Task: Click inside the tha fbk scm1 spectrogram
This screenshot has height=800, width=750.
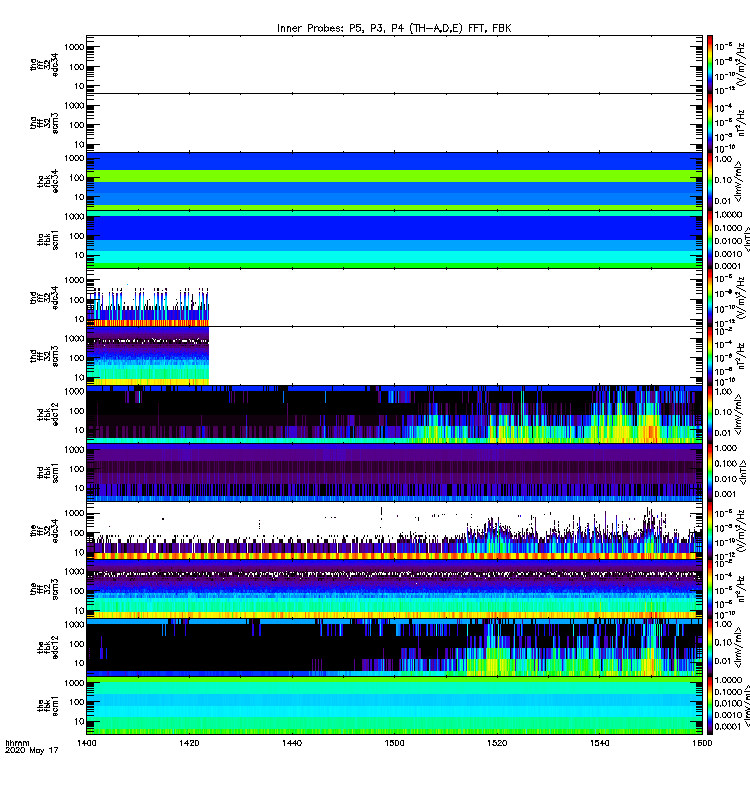Action: pos(394,239)
